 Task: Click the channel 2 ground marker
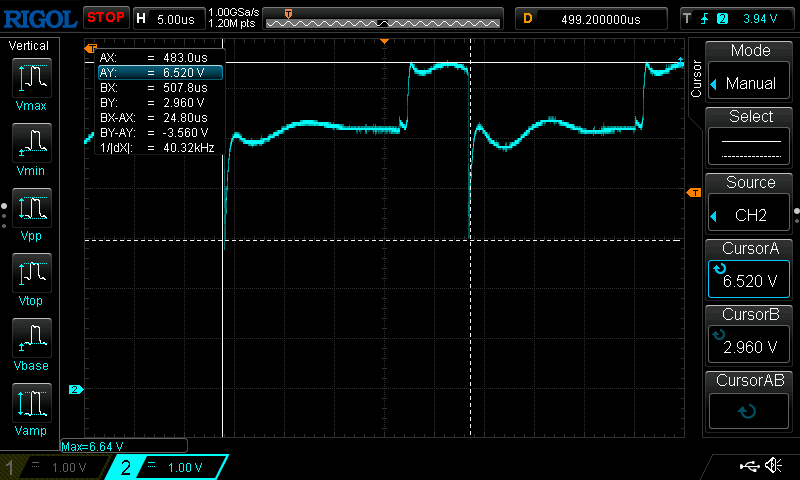76,389
